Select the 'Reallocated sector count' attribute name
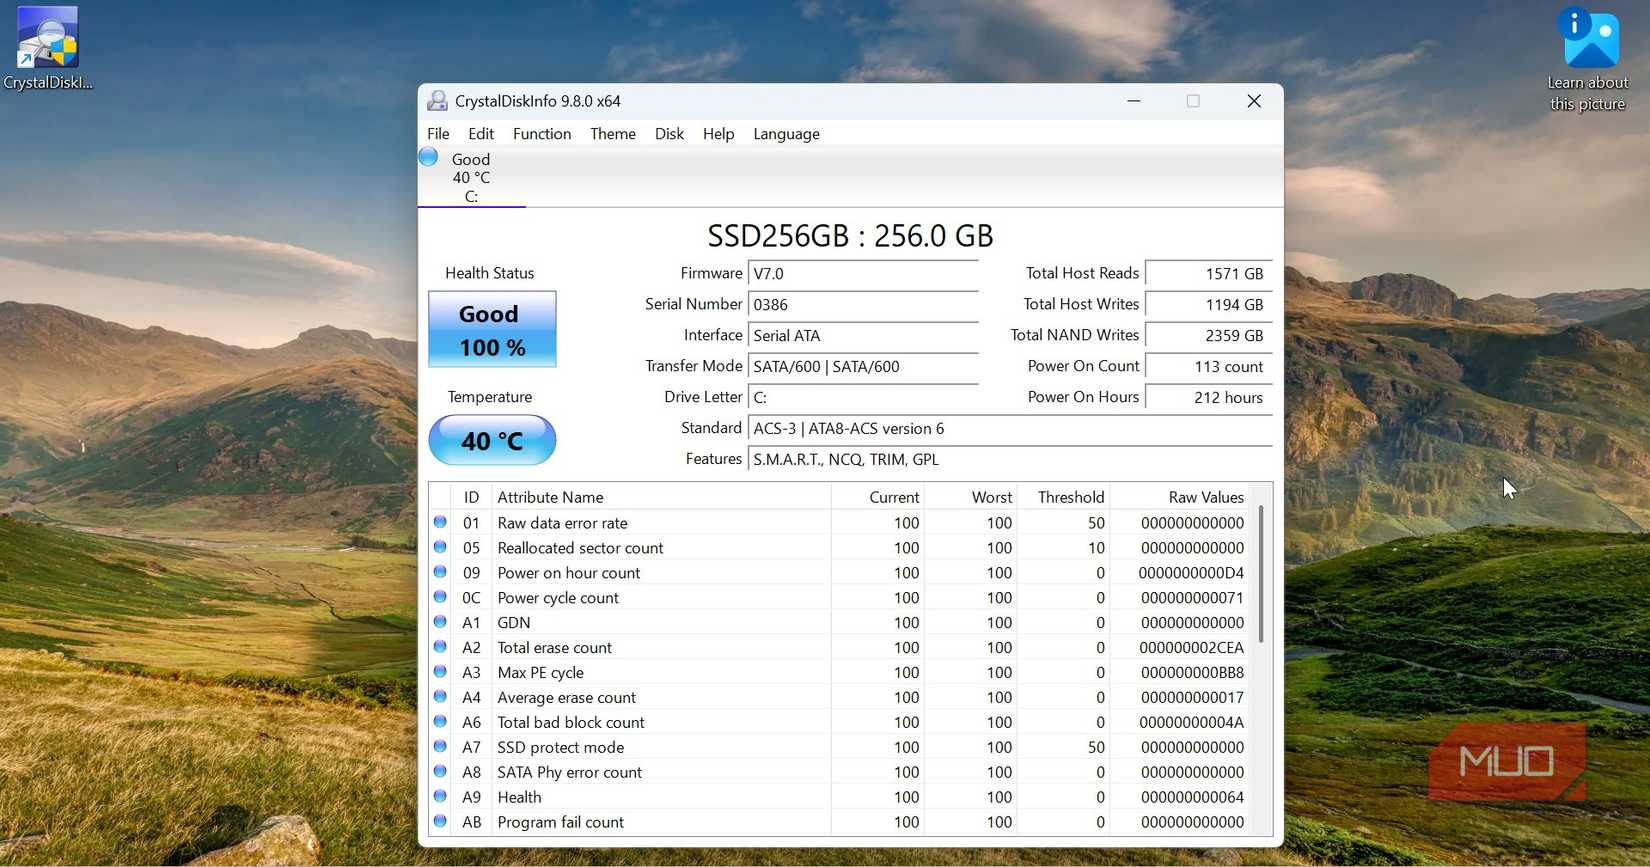The image size is (1650, 867). (x=580, y=548)
